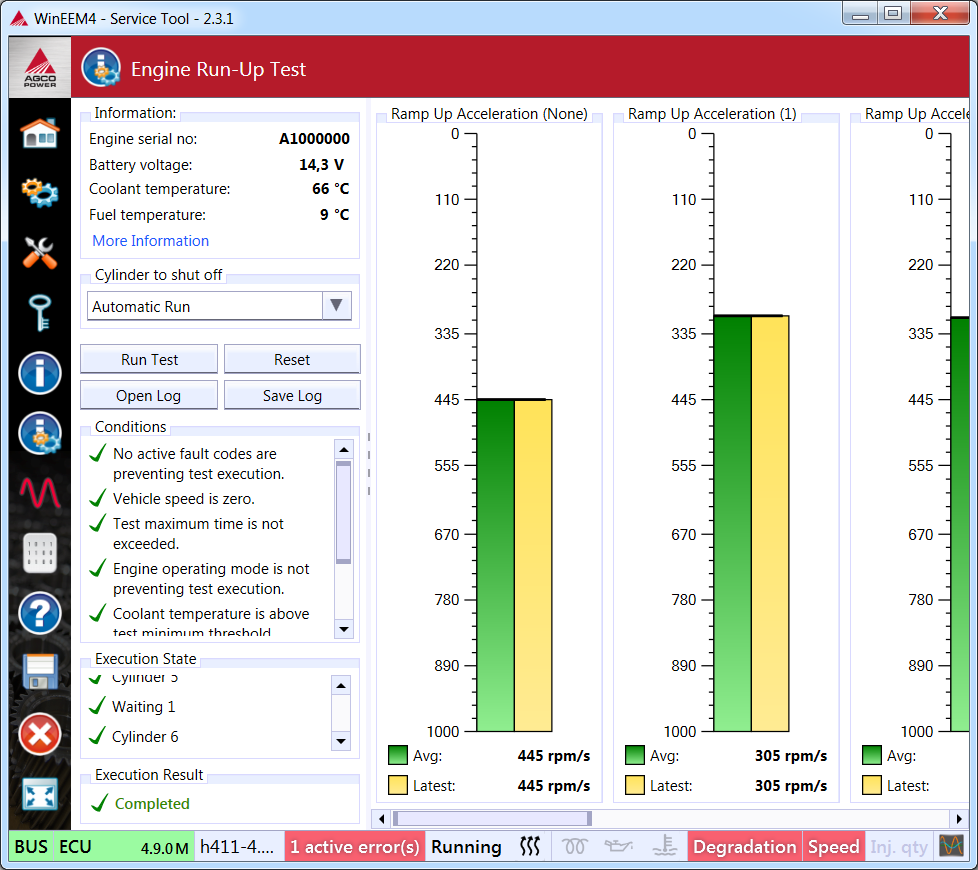Click the Save Log button

[x=292, y=396]
